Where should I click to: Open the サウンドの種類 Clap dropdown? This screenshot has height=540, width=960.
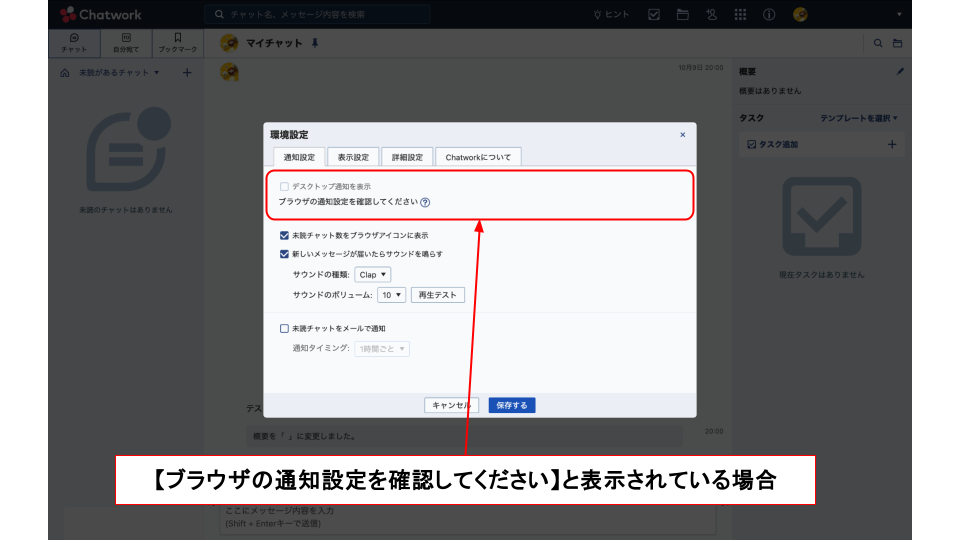click(x=373, y=274)
